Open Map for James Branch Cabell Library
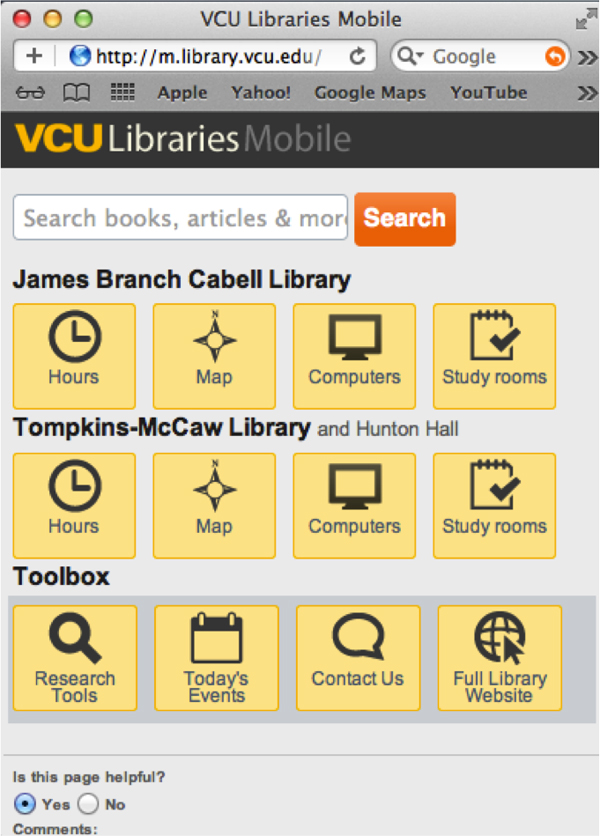Screen dimensions: 600x836 tap(214, 356)
